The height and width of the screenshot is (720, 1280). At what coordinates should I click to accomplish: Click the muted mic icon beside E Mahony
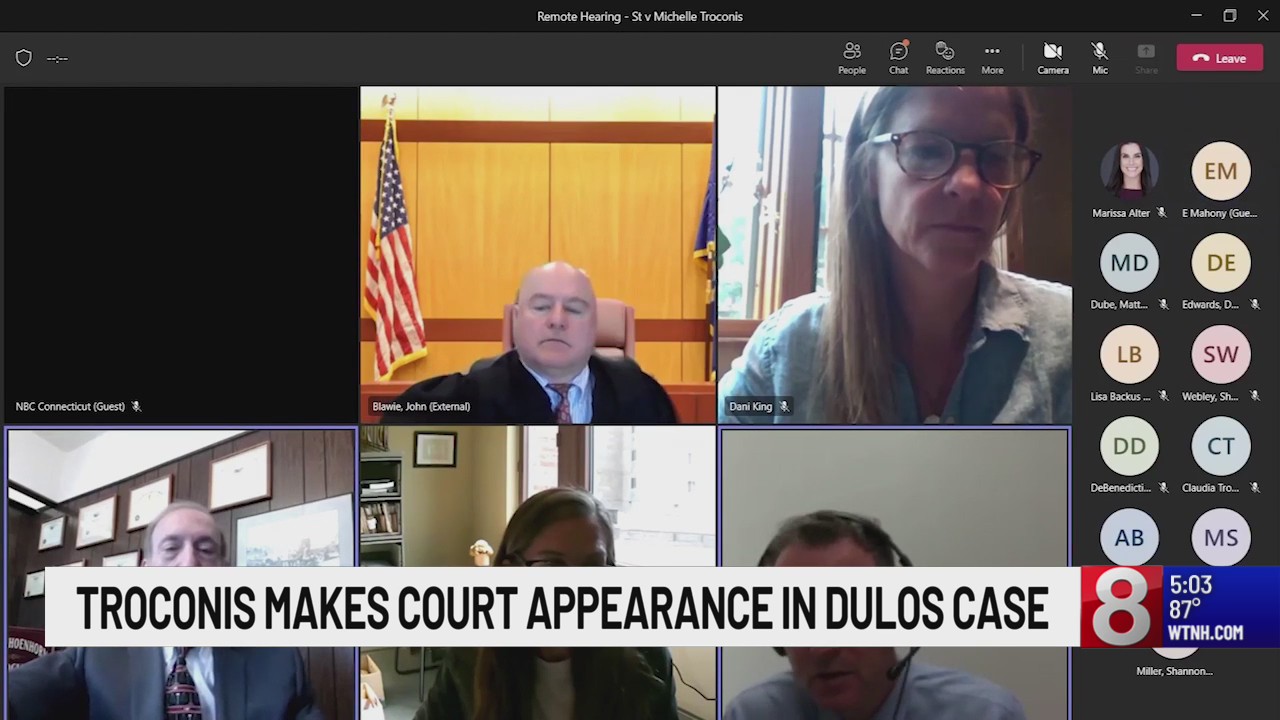1260,212
